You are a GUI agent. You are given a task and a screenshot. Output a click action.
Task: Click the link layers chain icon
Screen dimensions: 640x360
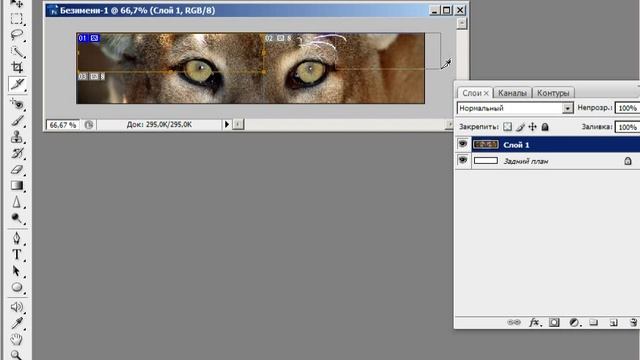[514, 322]
